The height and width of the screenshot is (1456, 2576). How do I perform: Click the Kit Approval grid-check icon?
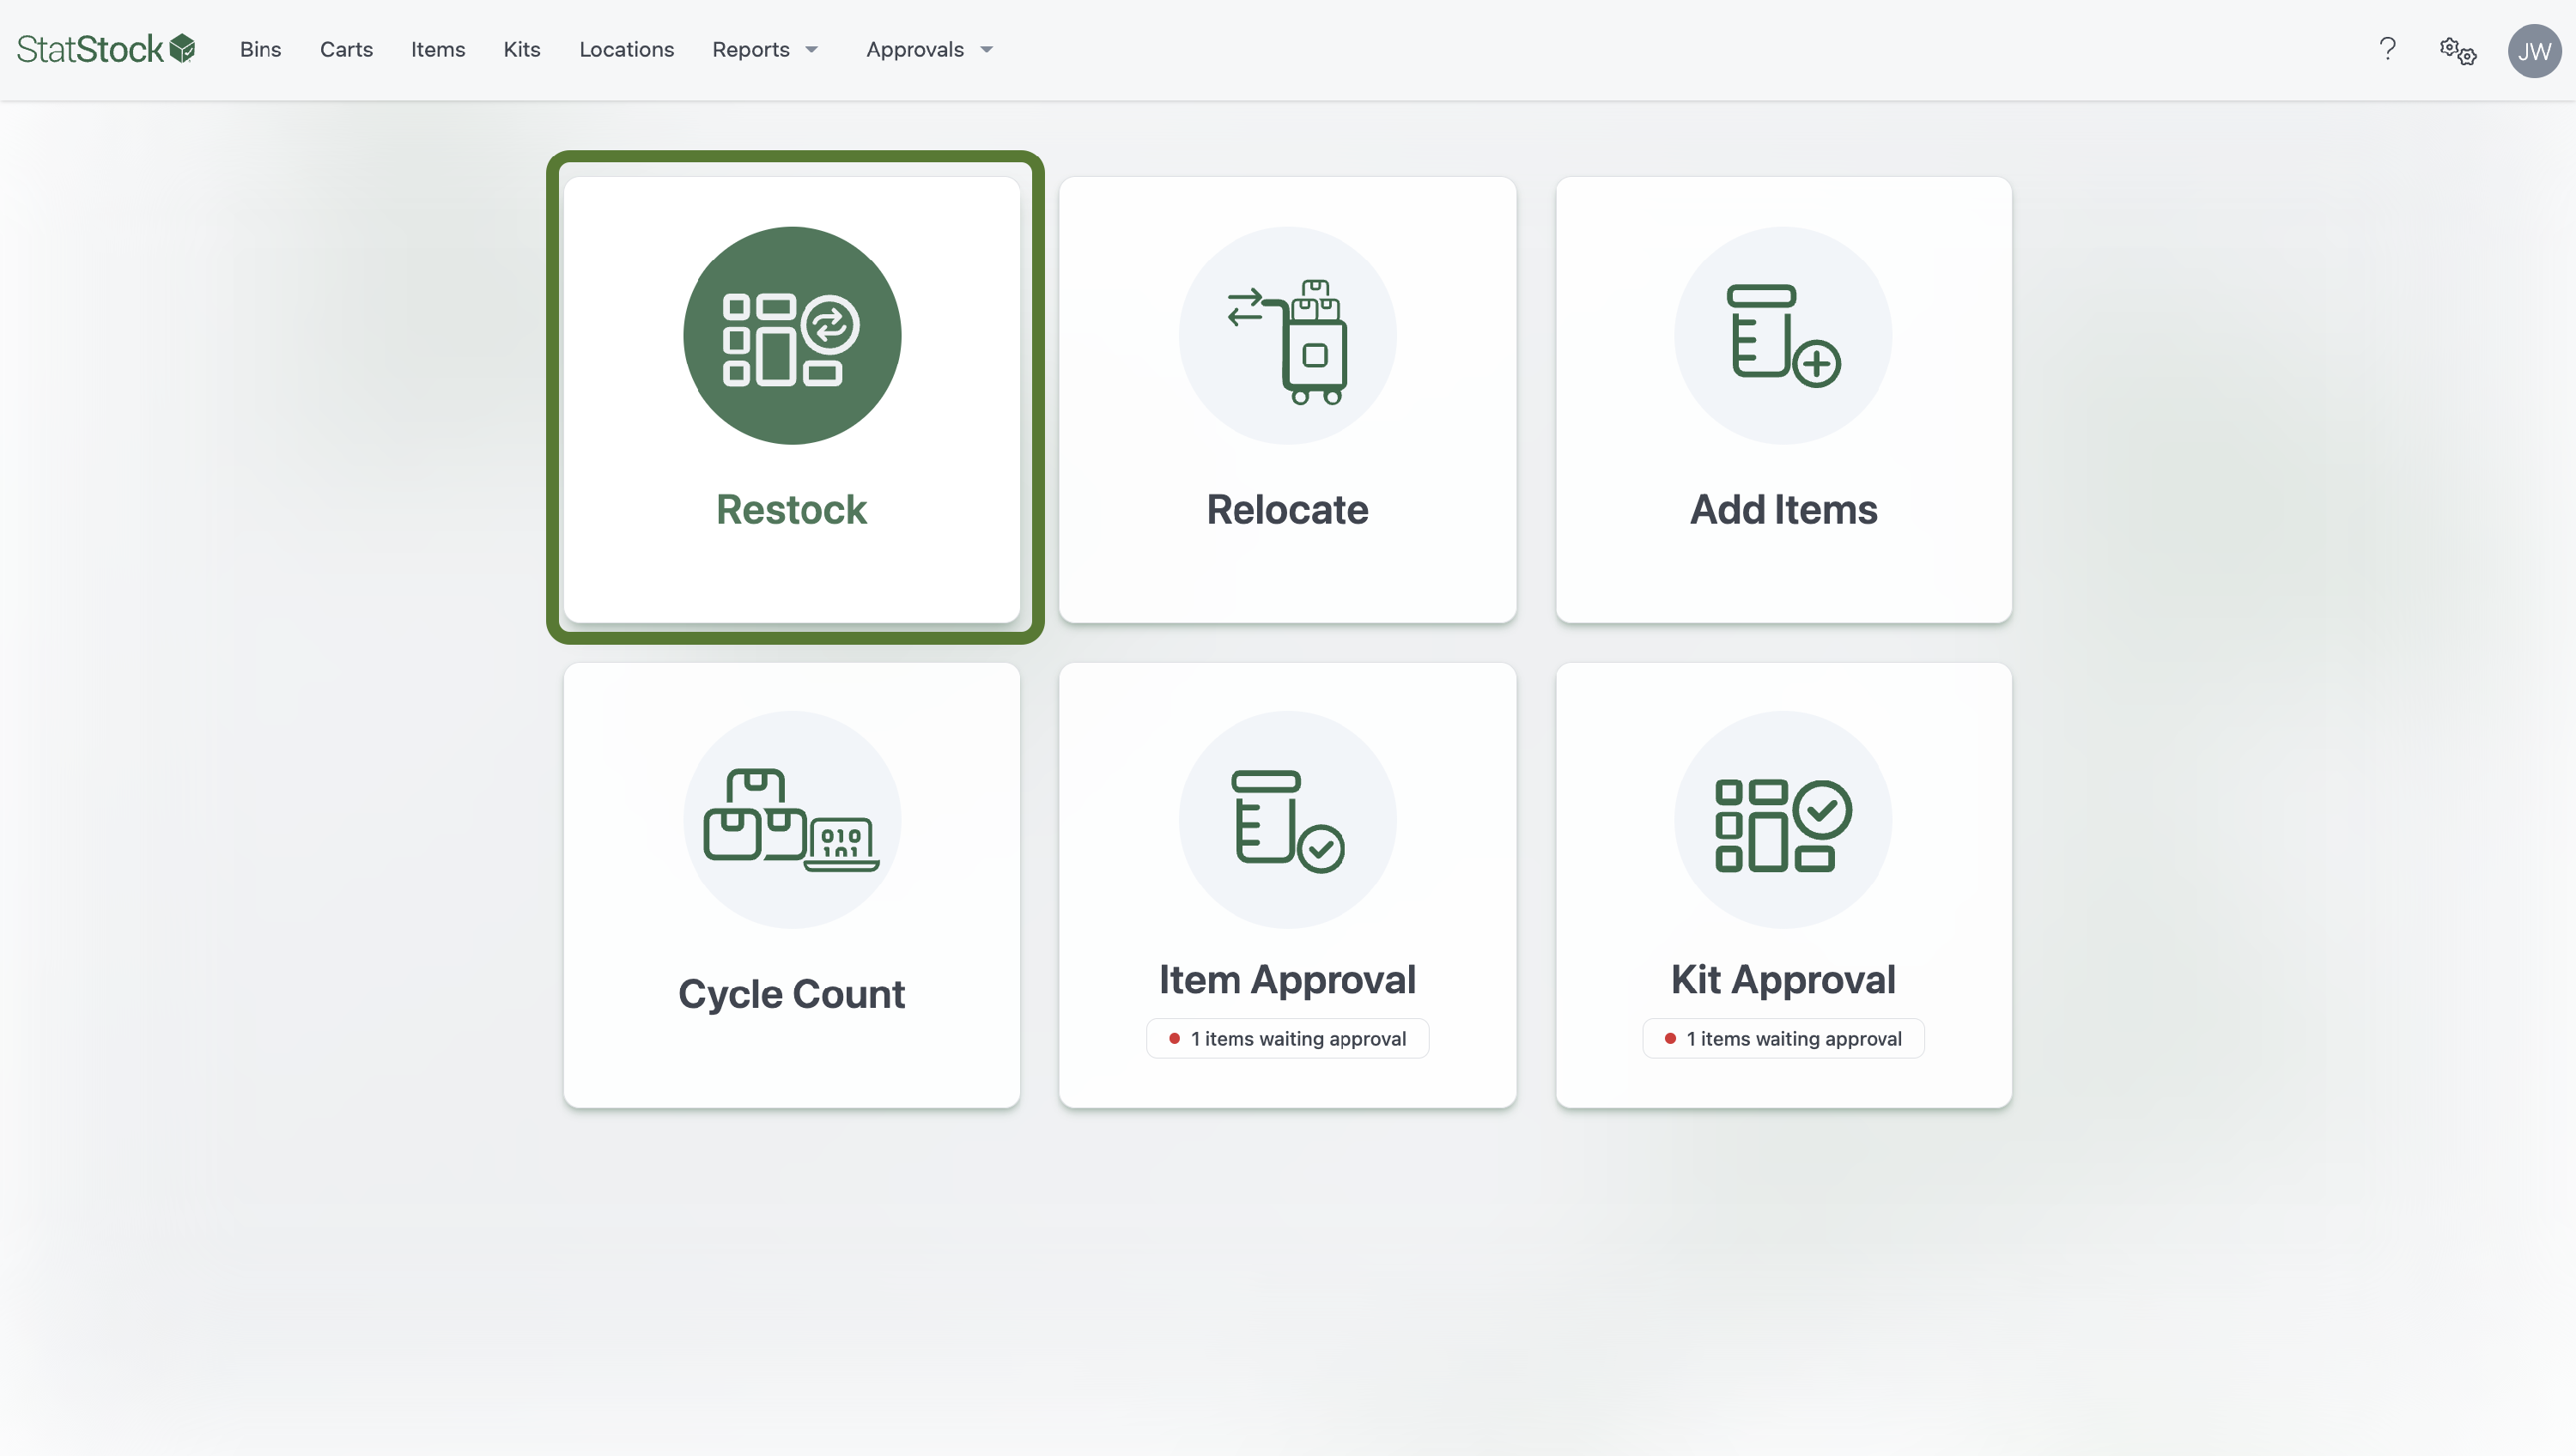point(1783,820)
